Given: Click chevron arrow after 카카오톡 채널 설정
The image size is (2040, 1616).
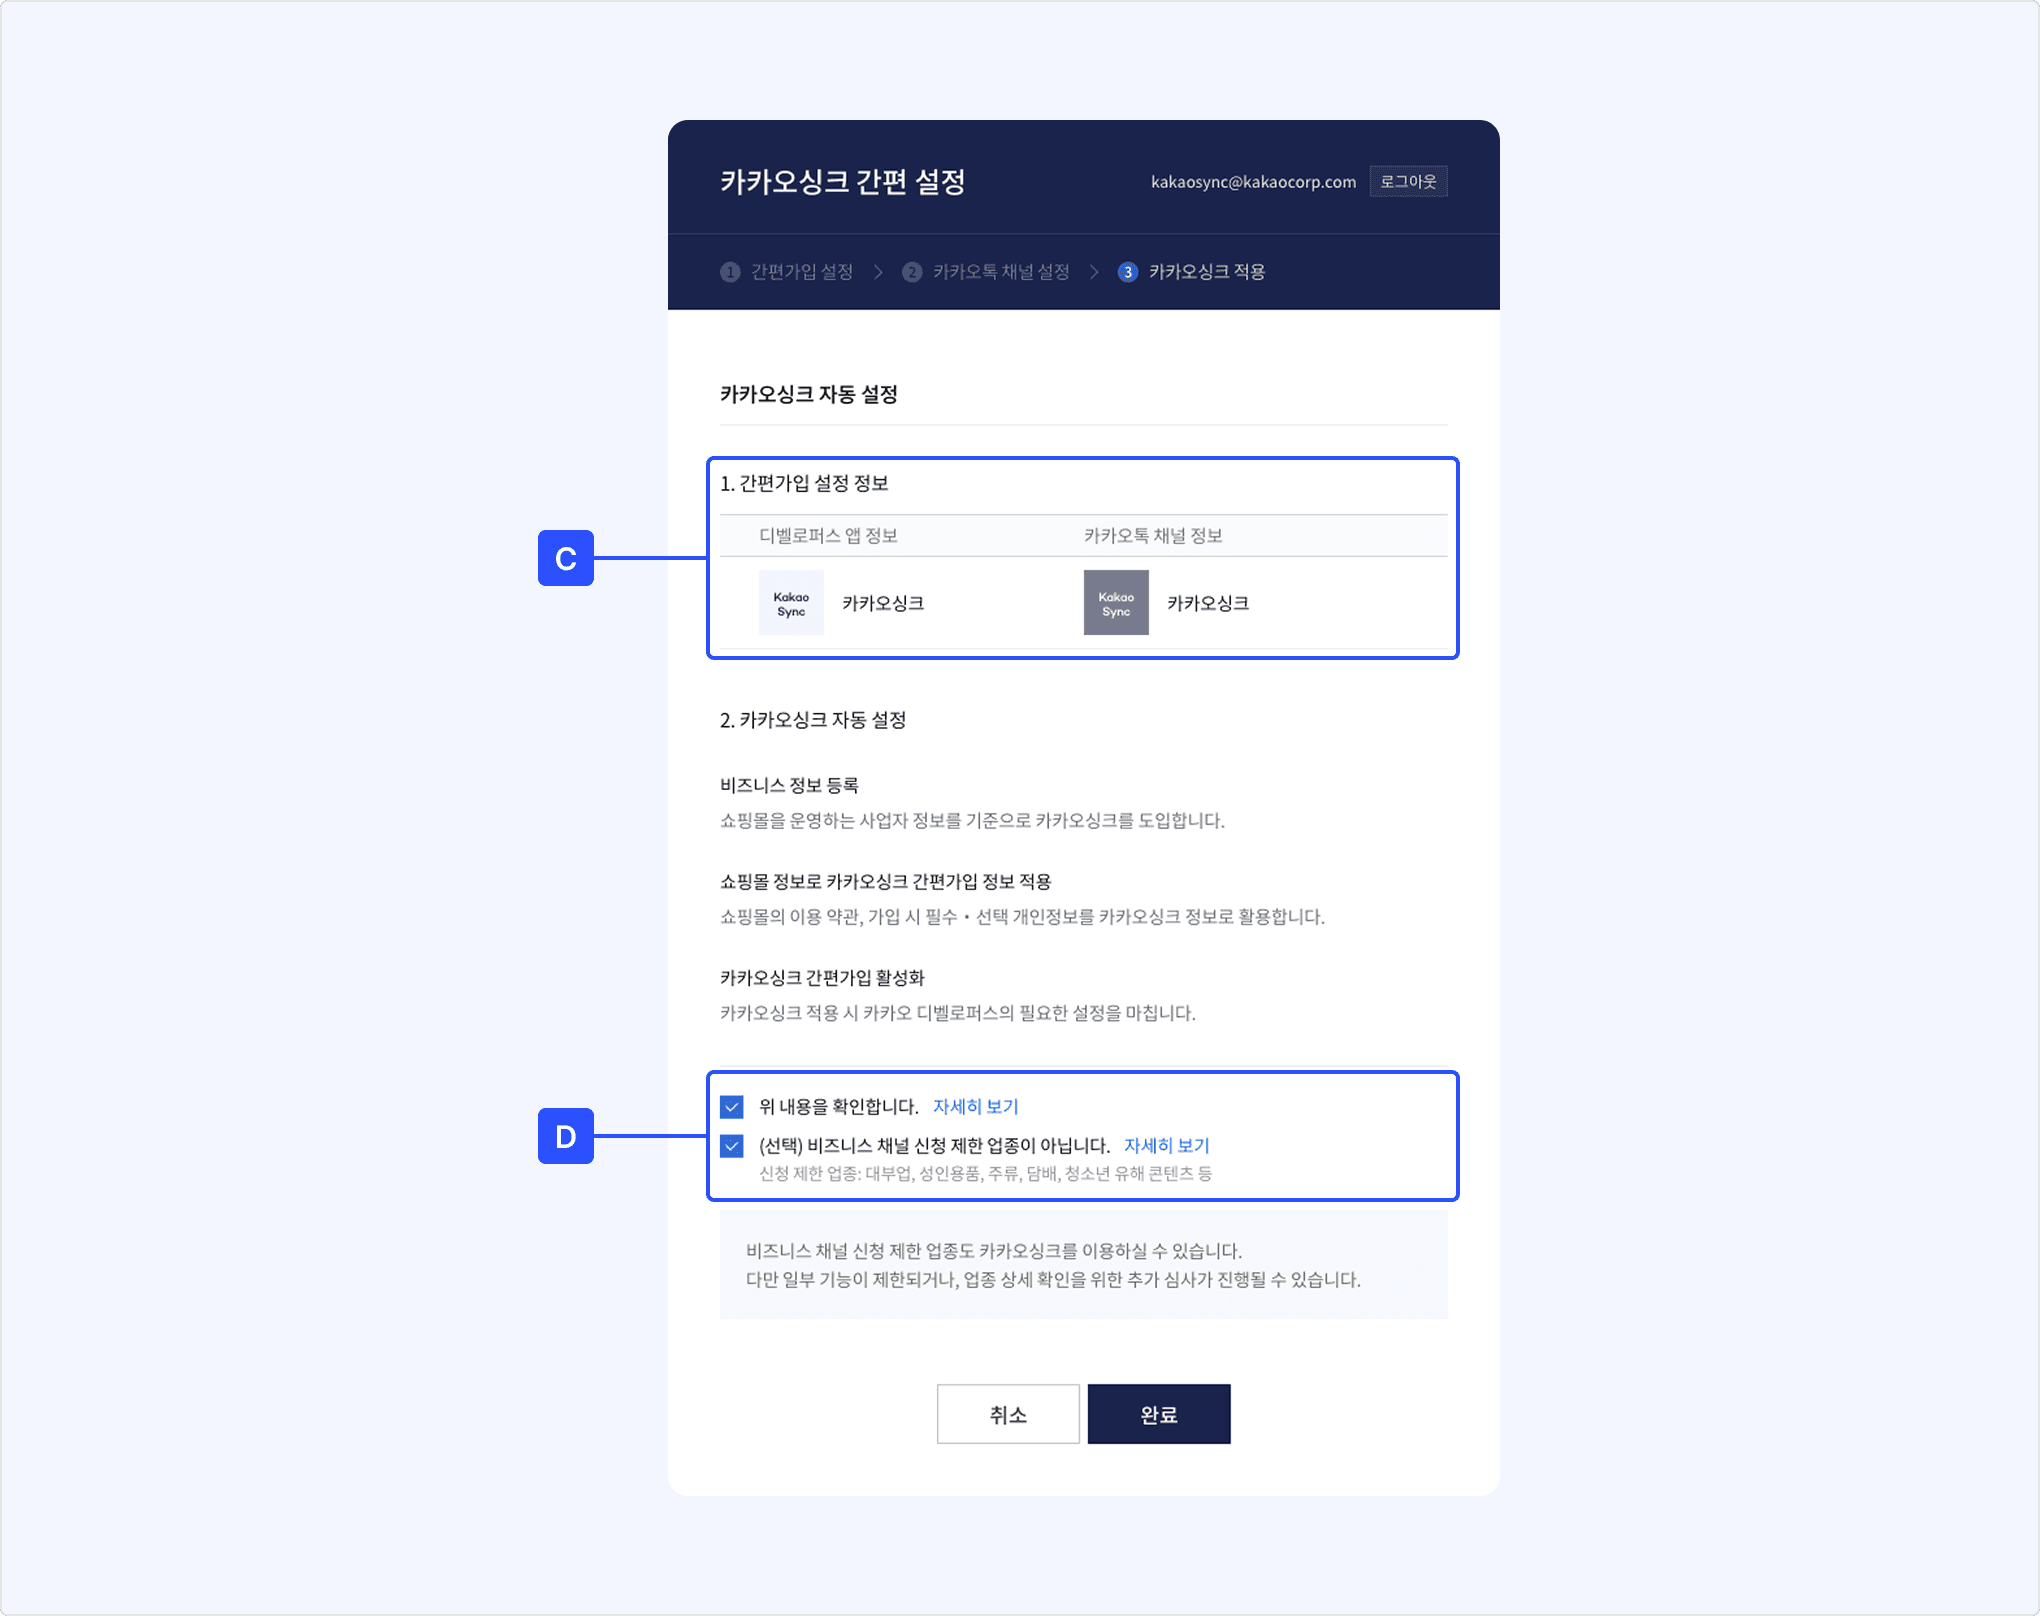Looking at the screenshot, I should point(1094,272).
